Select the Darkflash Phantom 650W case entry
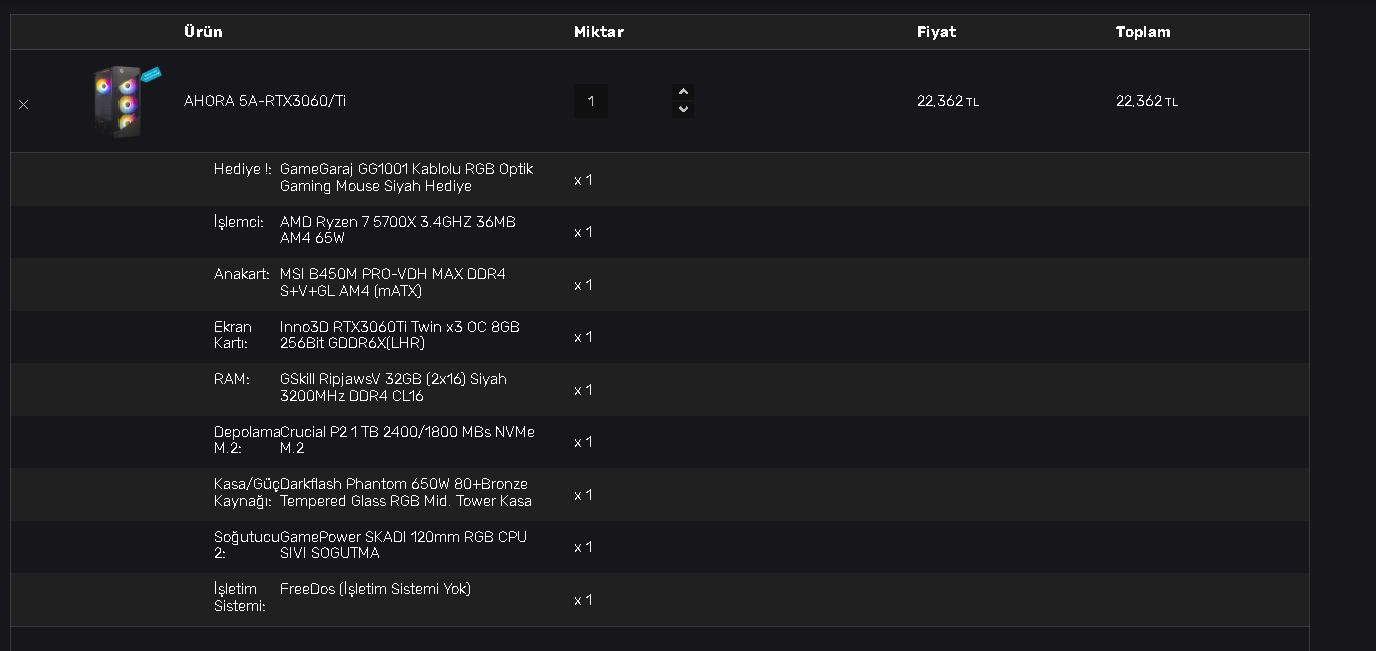This screenshot has width=1376, height=651. point(405,493)
